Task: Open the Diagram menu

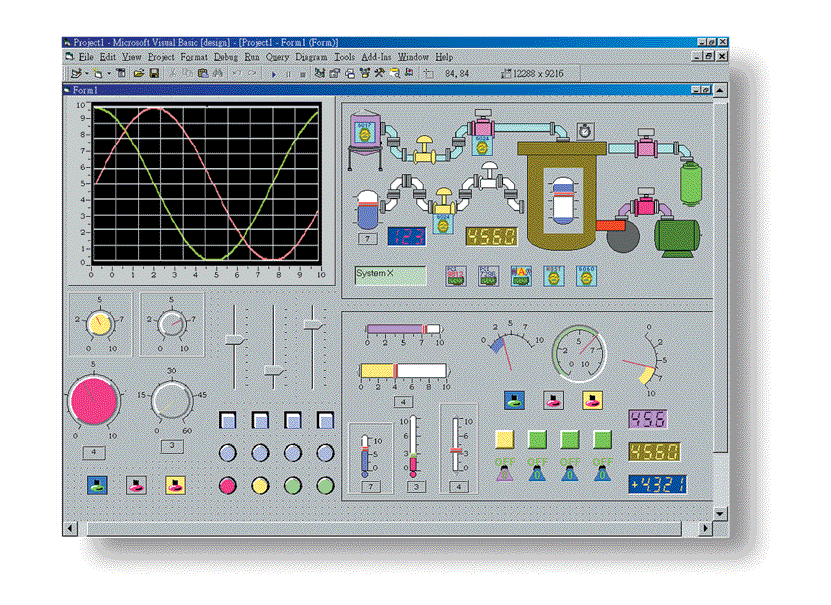Action: (311, 57)
